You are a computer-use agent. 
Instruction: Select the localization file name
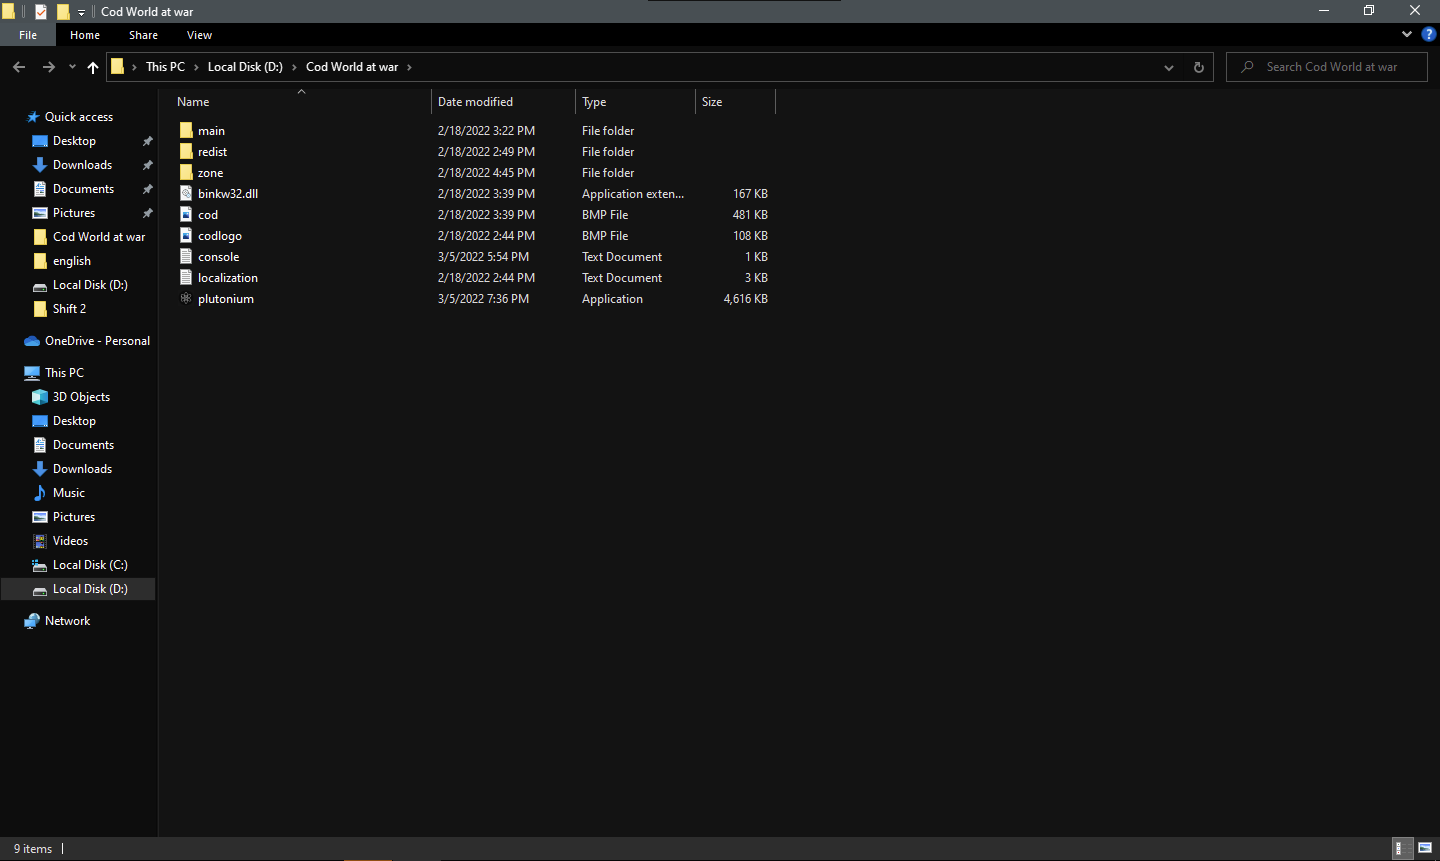coord(228,278)
